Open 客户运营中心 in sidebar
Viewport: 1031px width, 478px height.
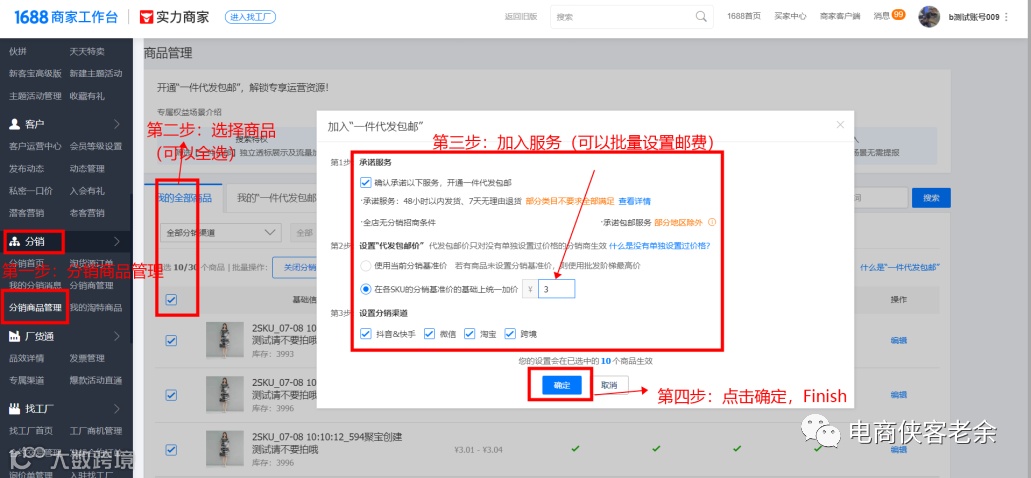36,146
